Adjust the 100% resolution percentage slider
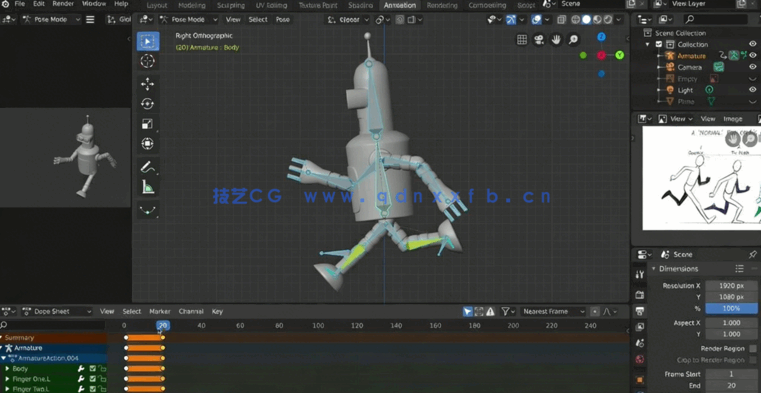The image size is (761, 393). [x=731, y=309]
